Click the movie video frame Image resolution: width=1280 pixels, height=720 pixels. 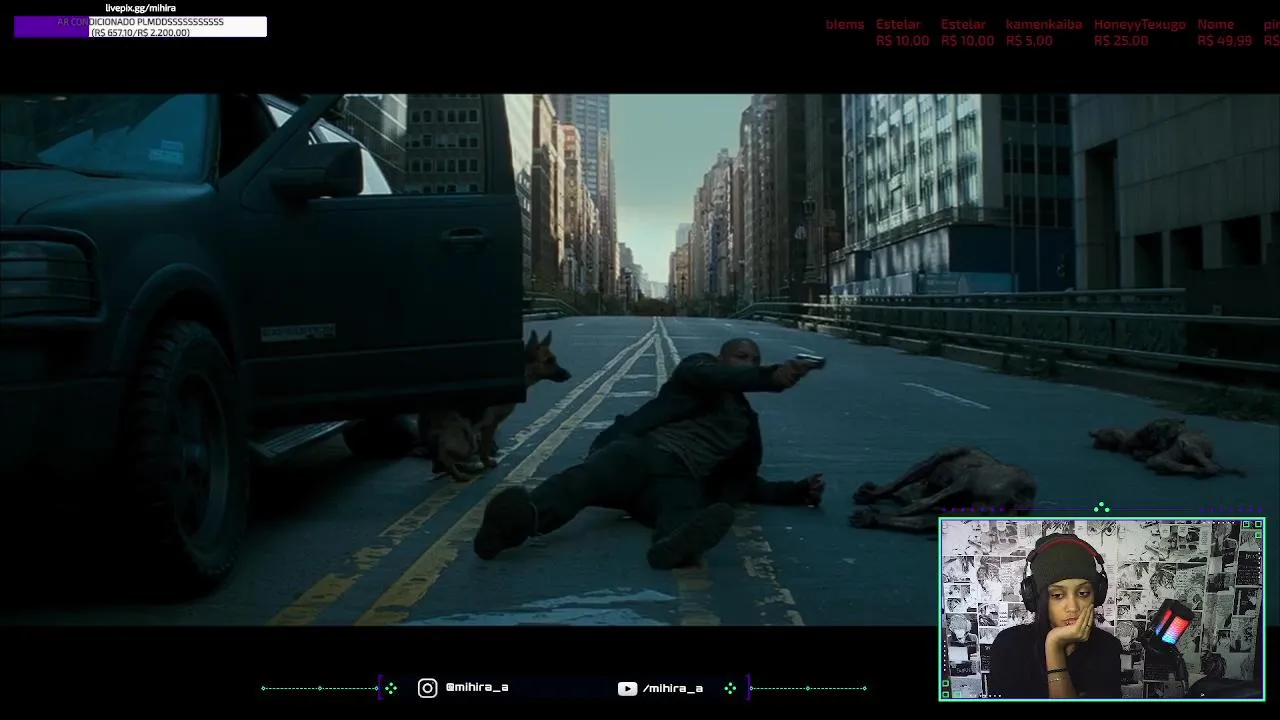click(640, 360)
